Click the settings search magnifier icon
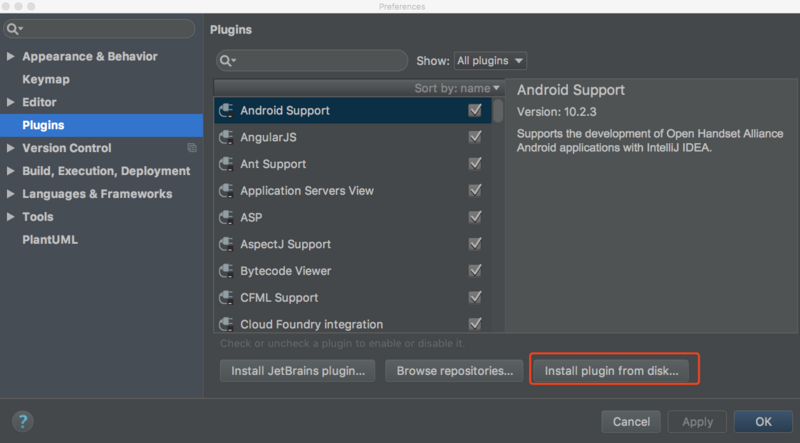The width and height of the screenshot is (800, 443). [x=14, y=29]
